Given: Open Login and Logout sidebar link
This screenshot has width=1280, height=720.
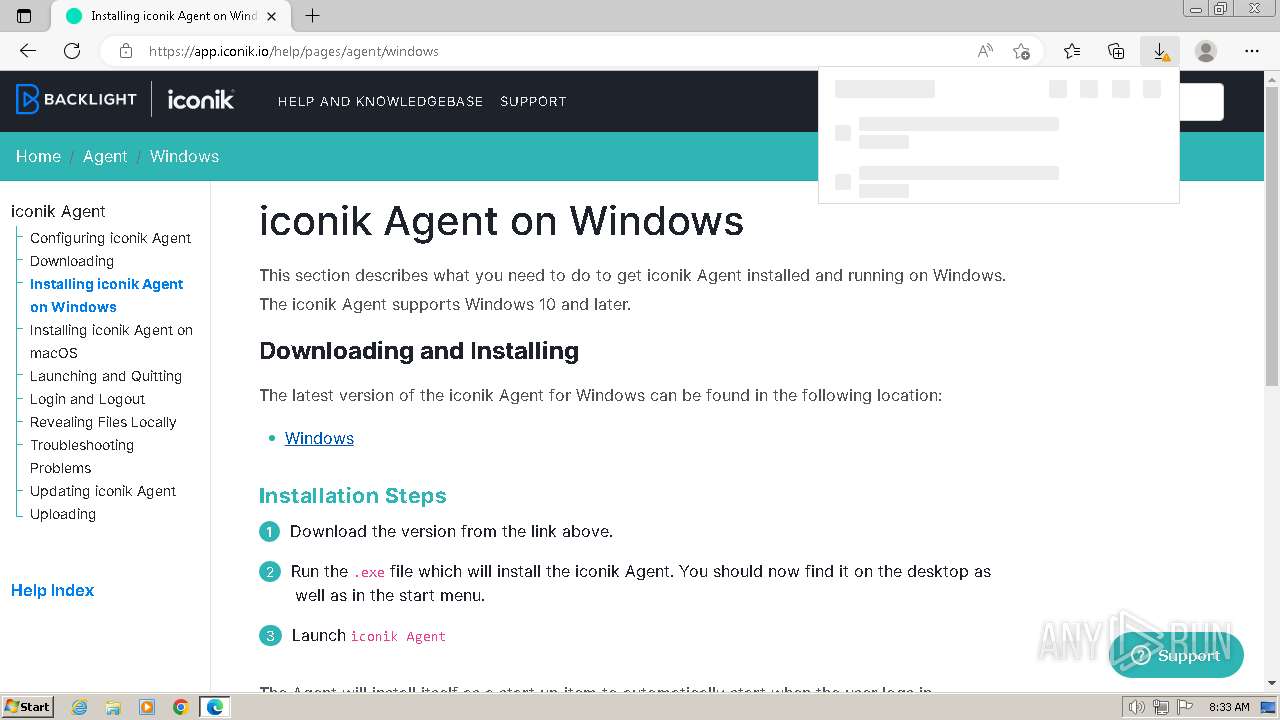Looking at the screenshot, I should (87, 399).
